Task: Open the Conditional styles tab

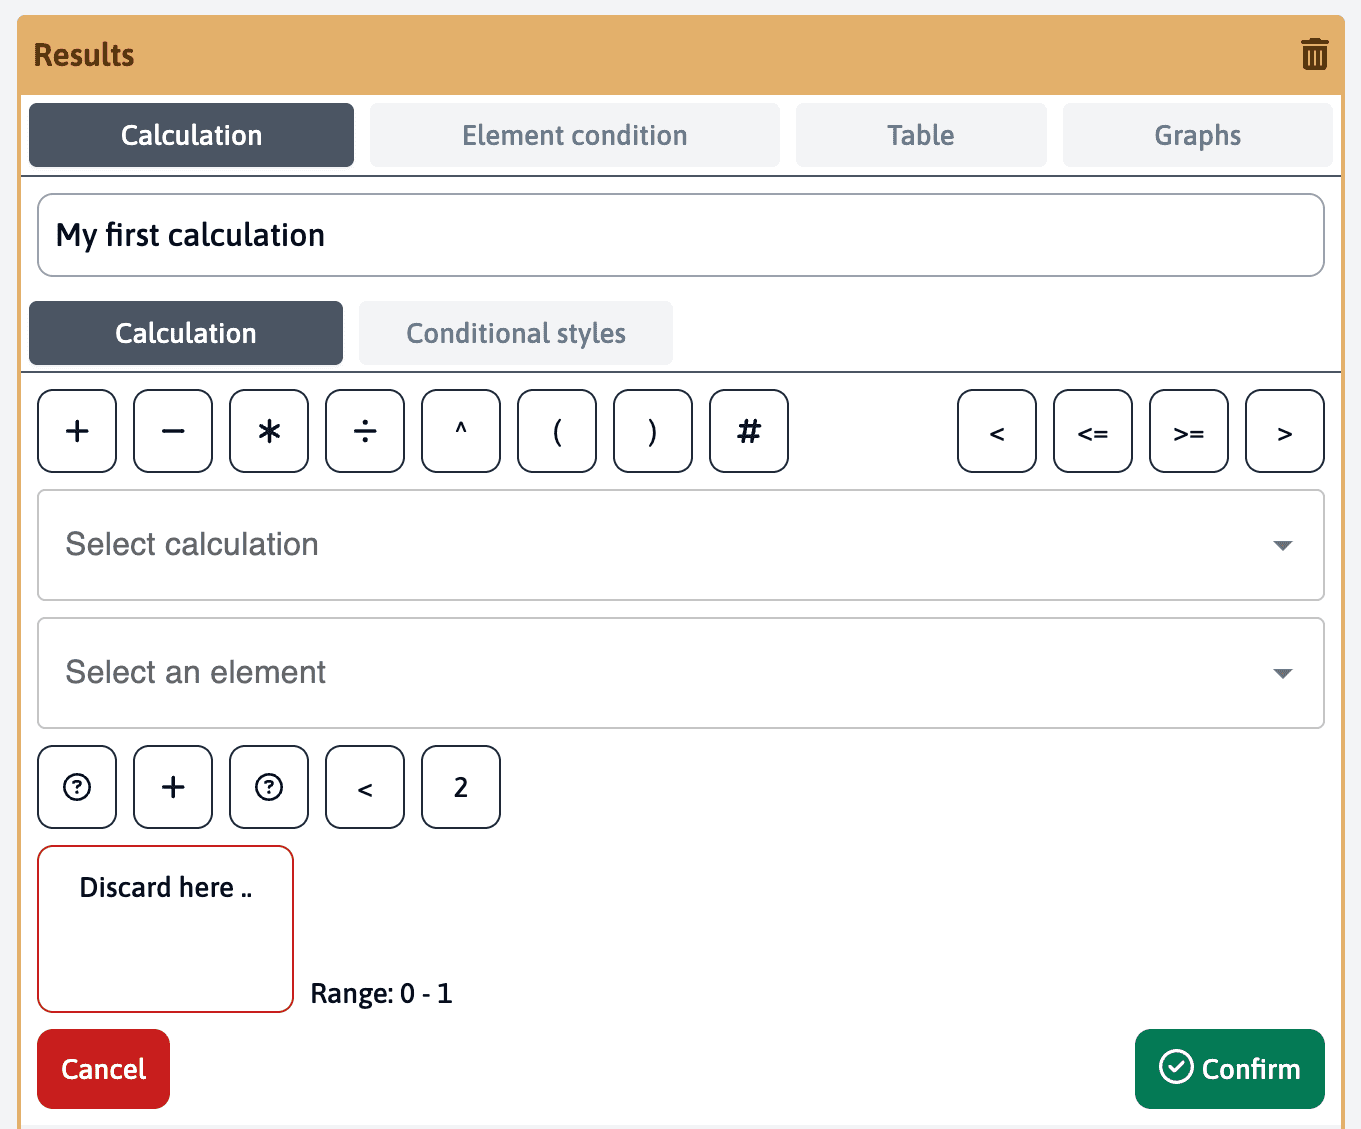Action: (515, 333)
